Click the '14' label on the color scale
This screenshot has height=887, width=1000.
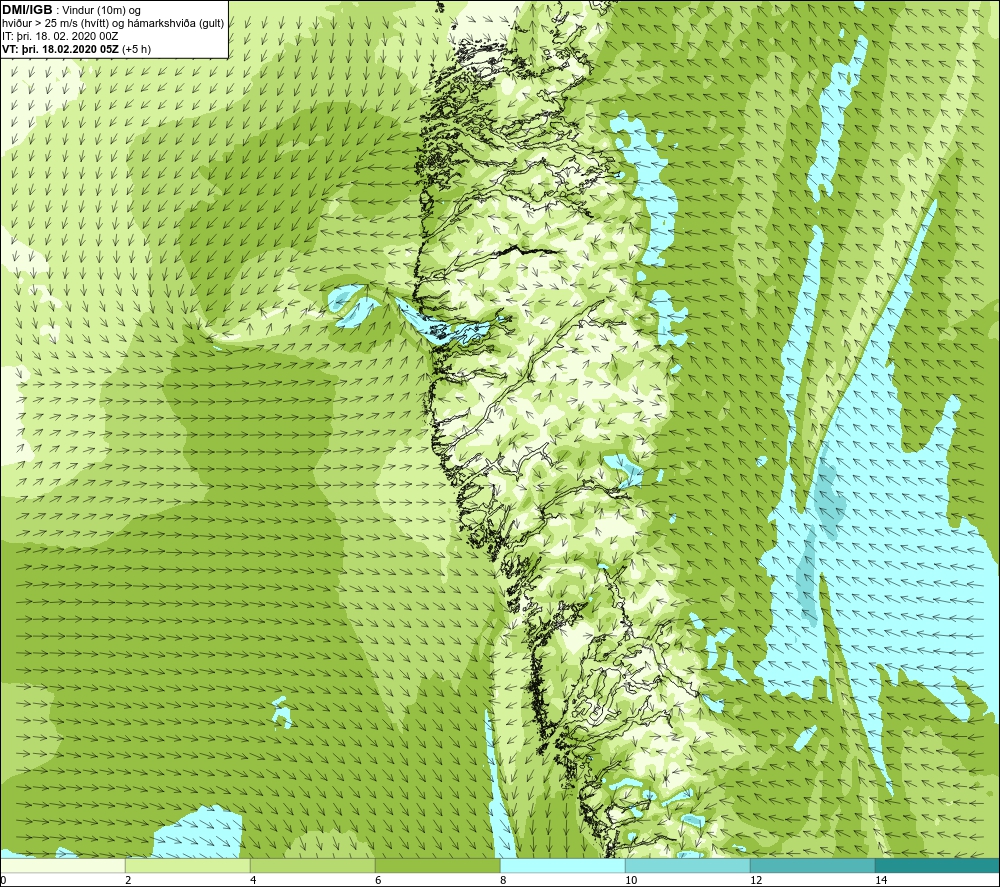coord(881,880)
